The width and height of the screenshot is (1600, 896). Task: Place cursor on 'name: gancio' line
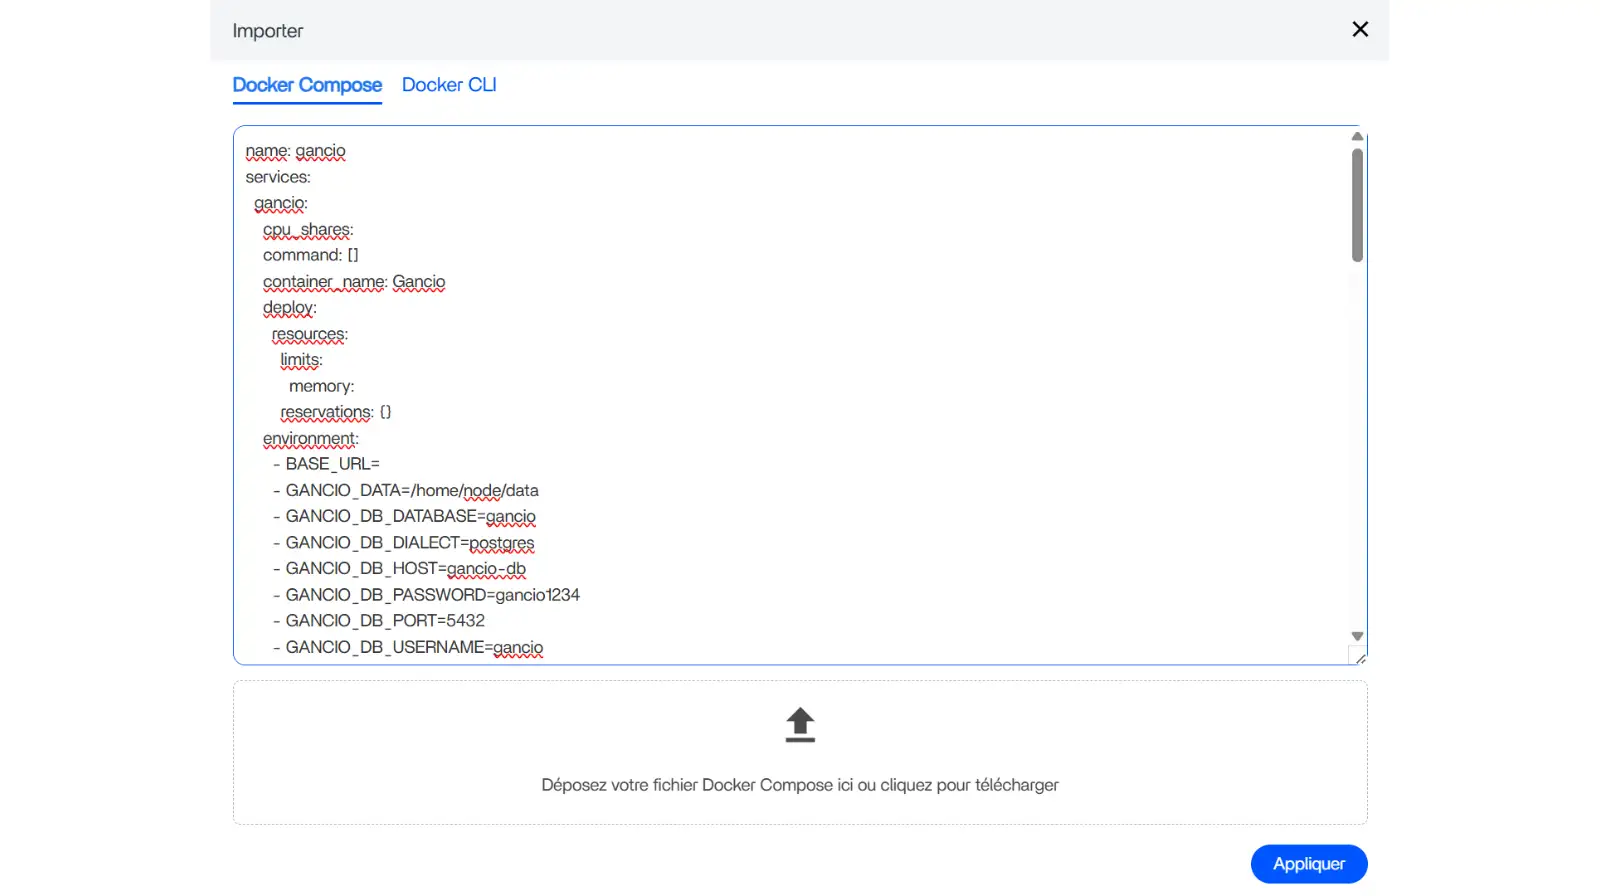pos(296,151)
